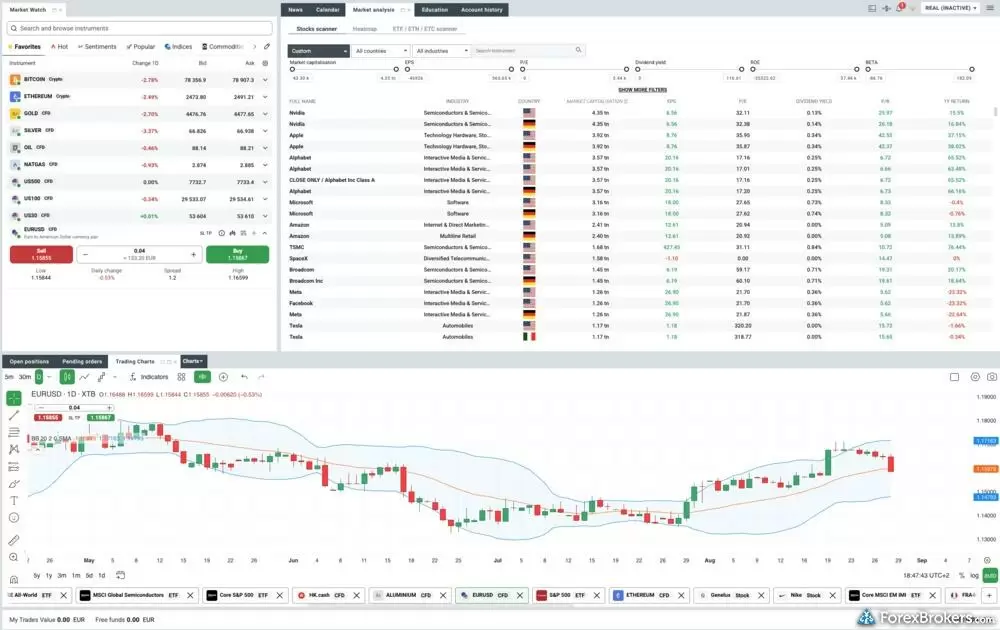Set chart range to 3m

pyautogui.click(x=62, y=575)
